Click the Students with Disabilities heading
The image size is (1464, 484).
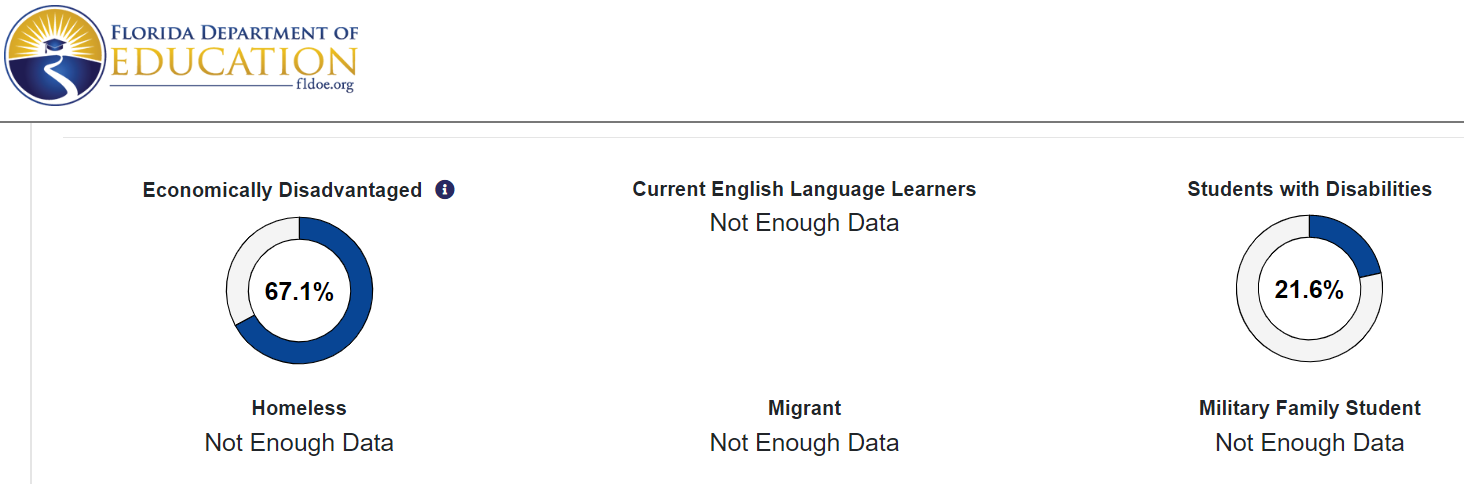click(x=1309, y=189)
